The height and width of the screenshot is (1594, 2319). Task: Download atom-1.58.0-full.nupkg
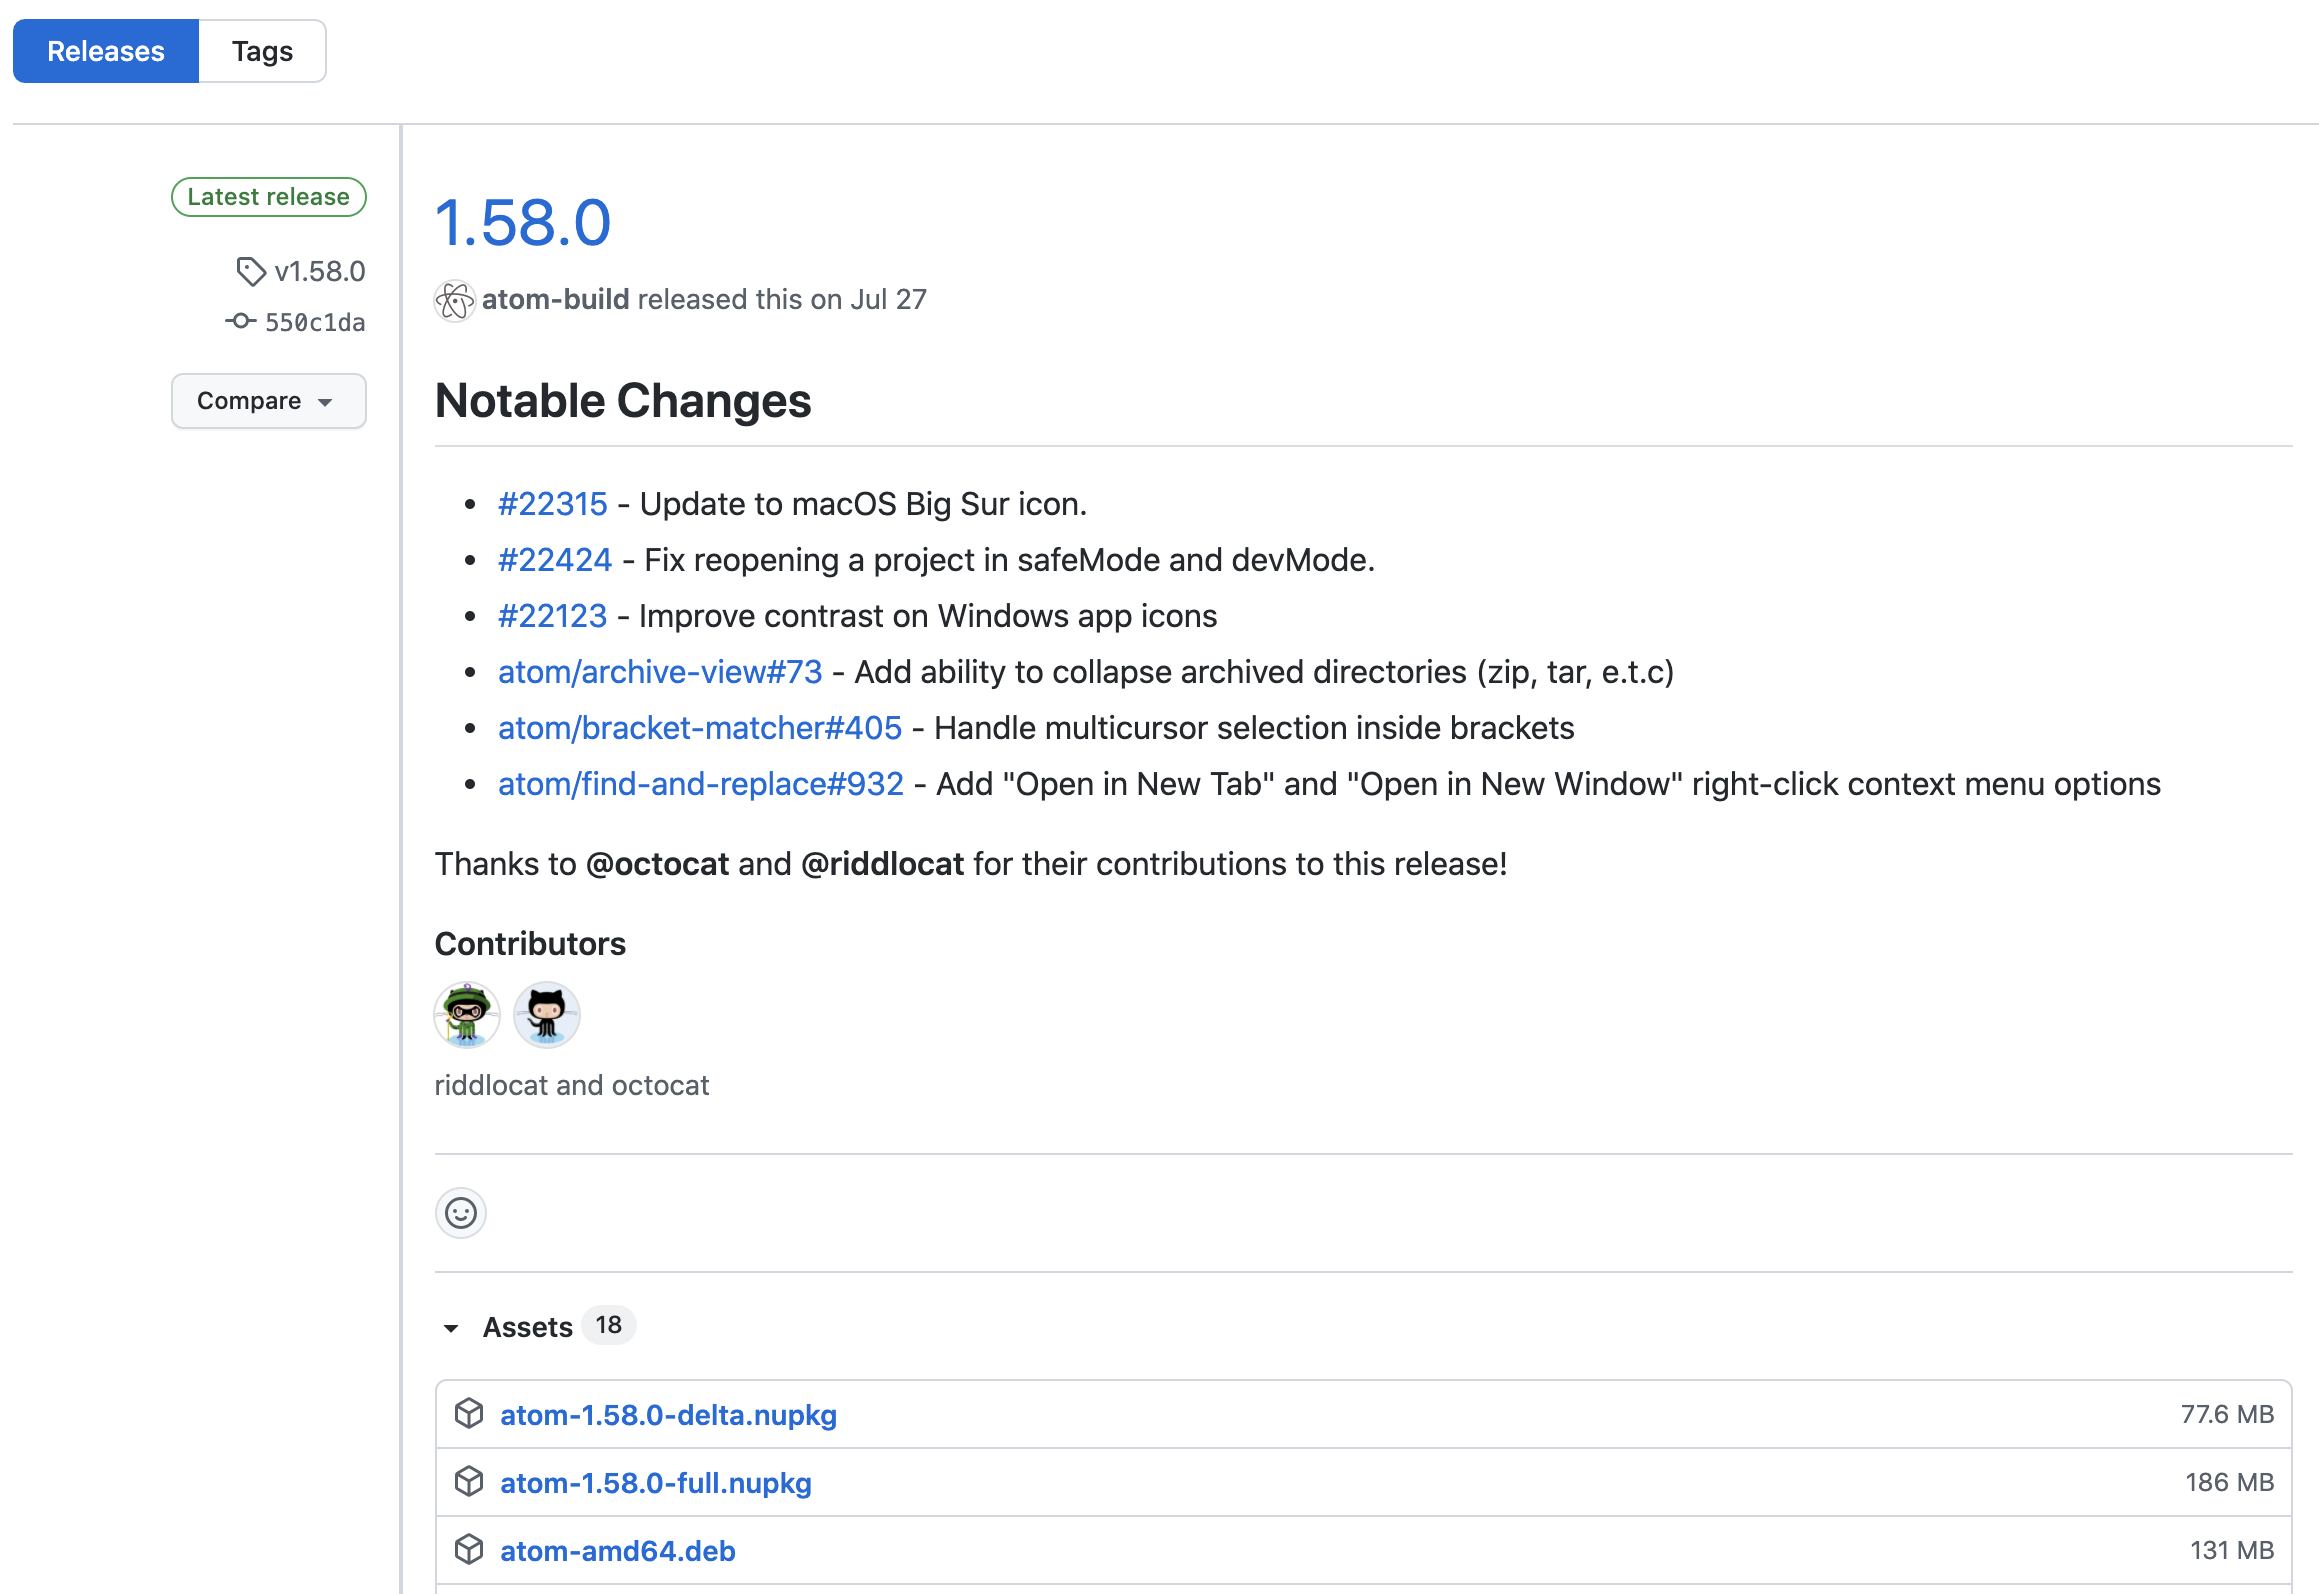click(656, 1483)
